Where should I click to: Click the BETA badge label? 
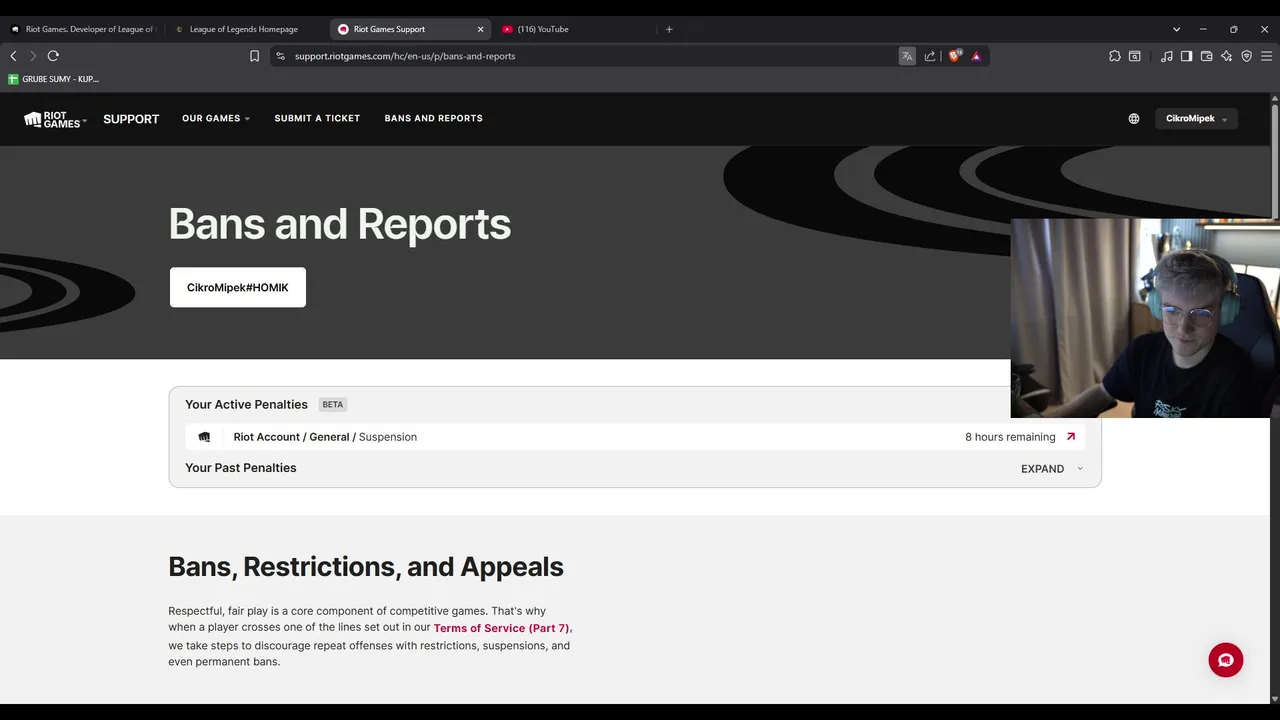[x=333, y=405]
